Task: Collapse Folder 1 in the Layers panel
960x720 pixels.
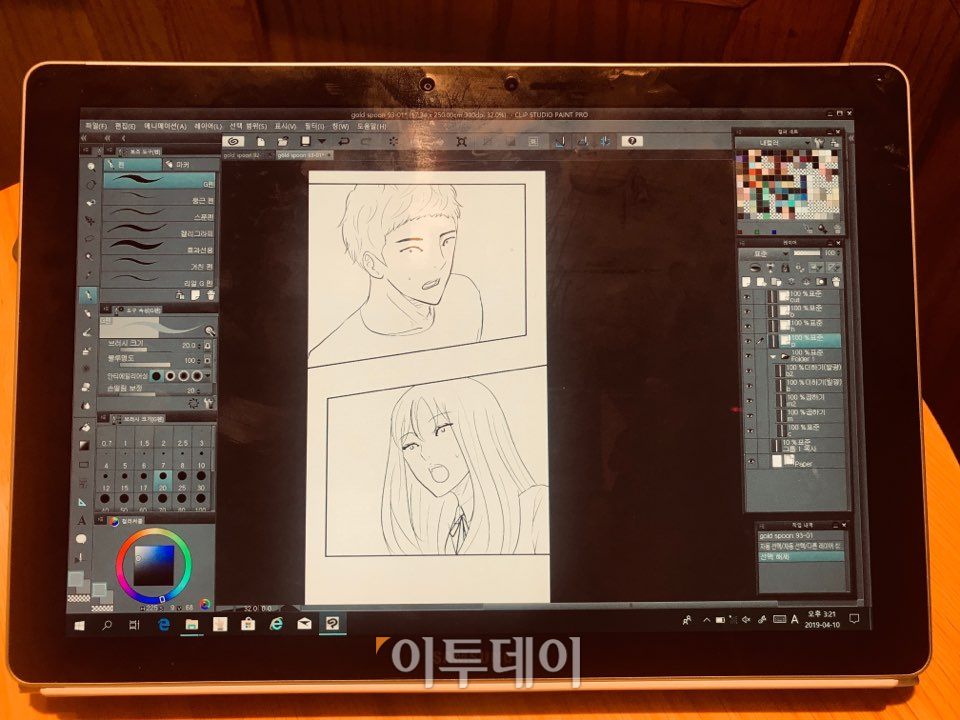Action: click(x=774, y=355)
